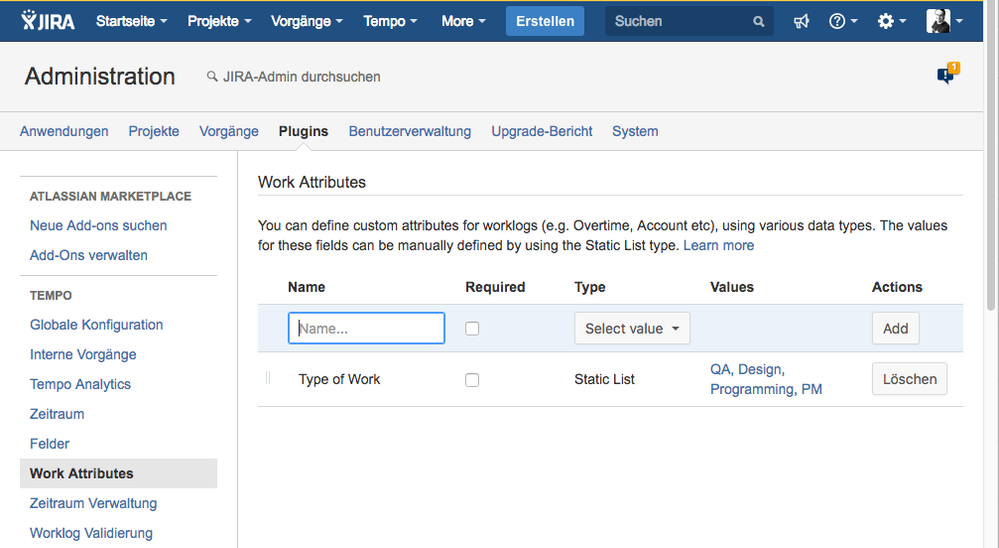Switch to the Benutzerverwaltung tab

coord(410,131)
